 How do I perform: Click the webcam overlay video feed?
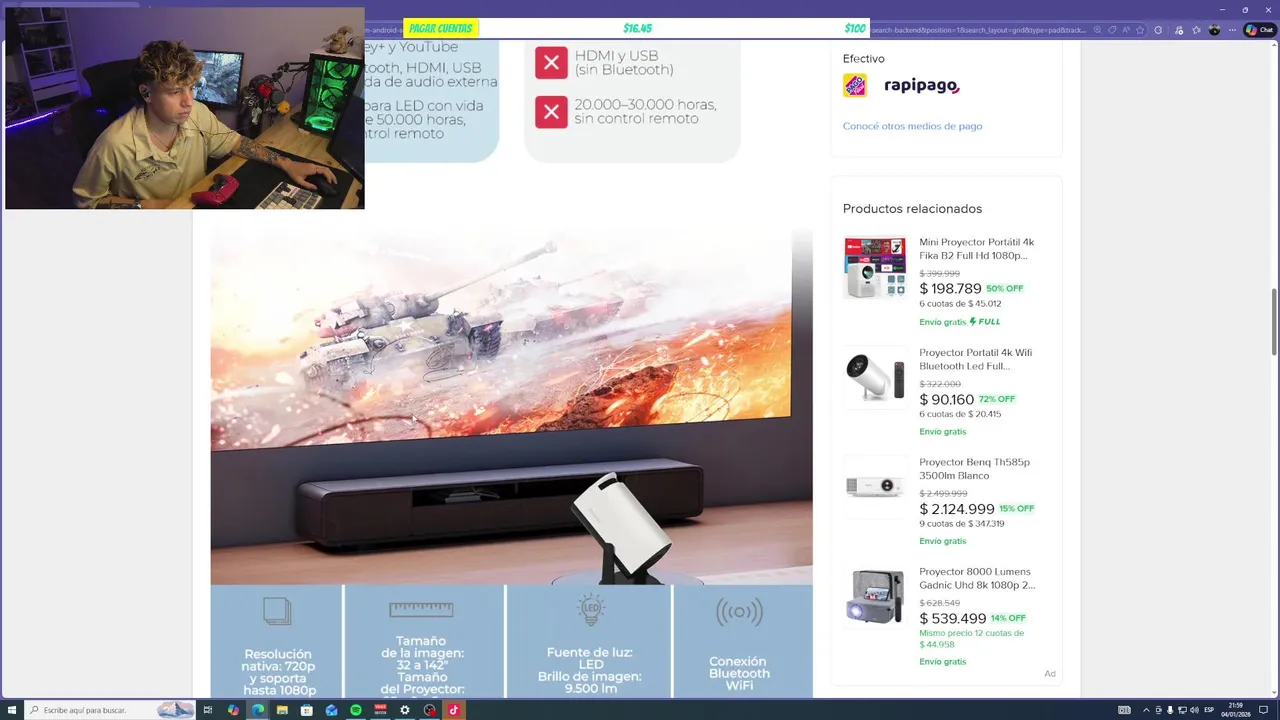185,108
